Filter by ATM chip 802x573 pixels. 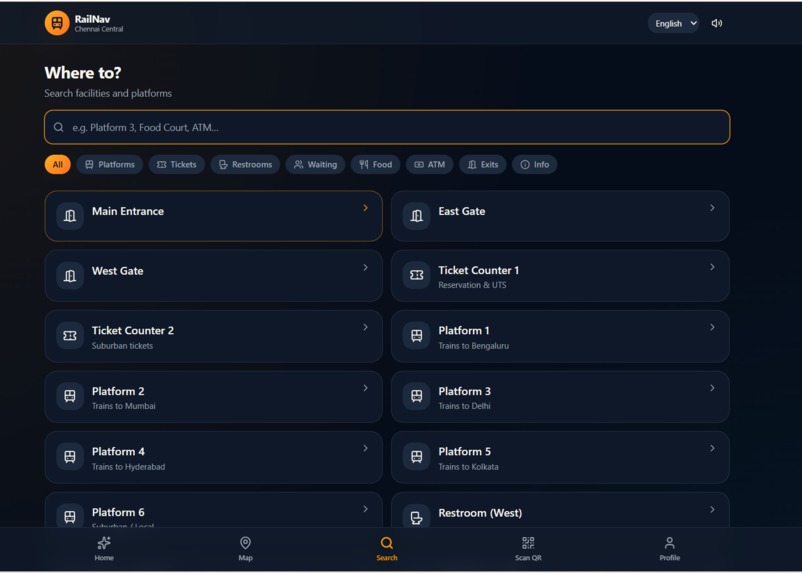pos(430,164)
